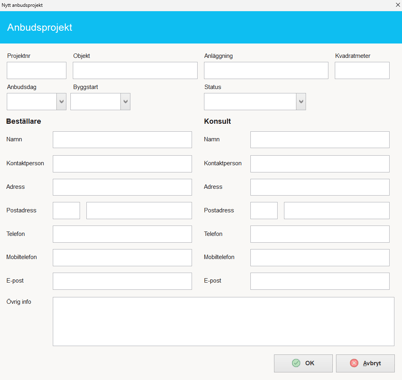Click the Konsult Mobiltelefon field

point(320,258)
